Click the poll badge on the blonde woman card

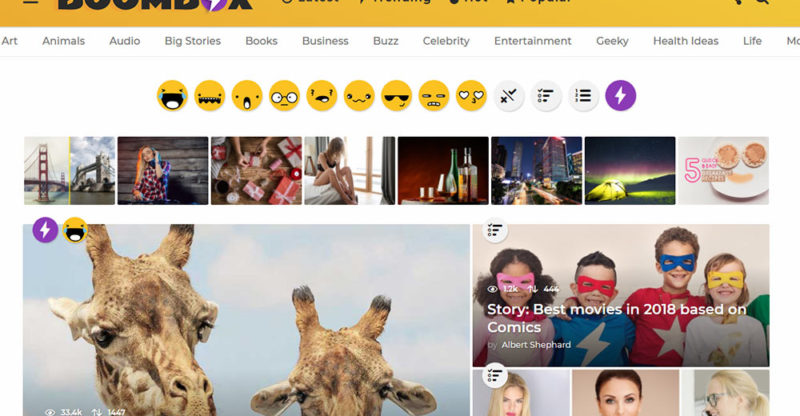[x=495, y=376]
